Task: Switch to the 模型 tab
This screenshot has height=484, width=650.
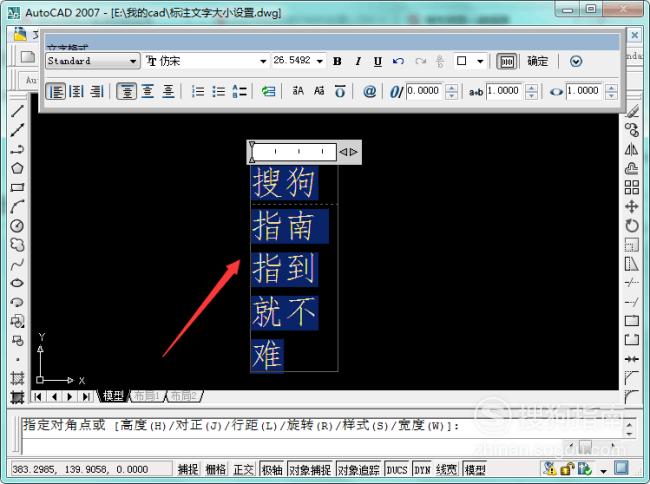Action: [113, 396]
